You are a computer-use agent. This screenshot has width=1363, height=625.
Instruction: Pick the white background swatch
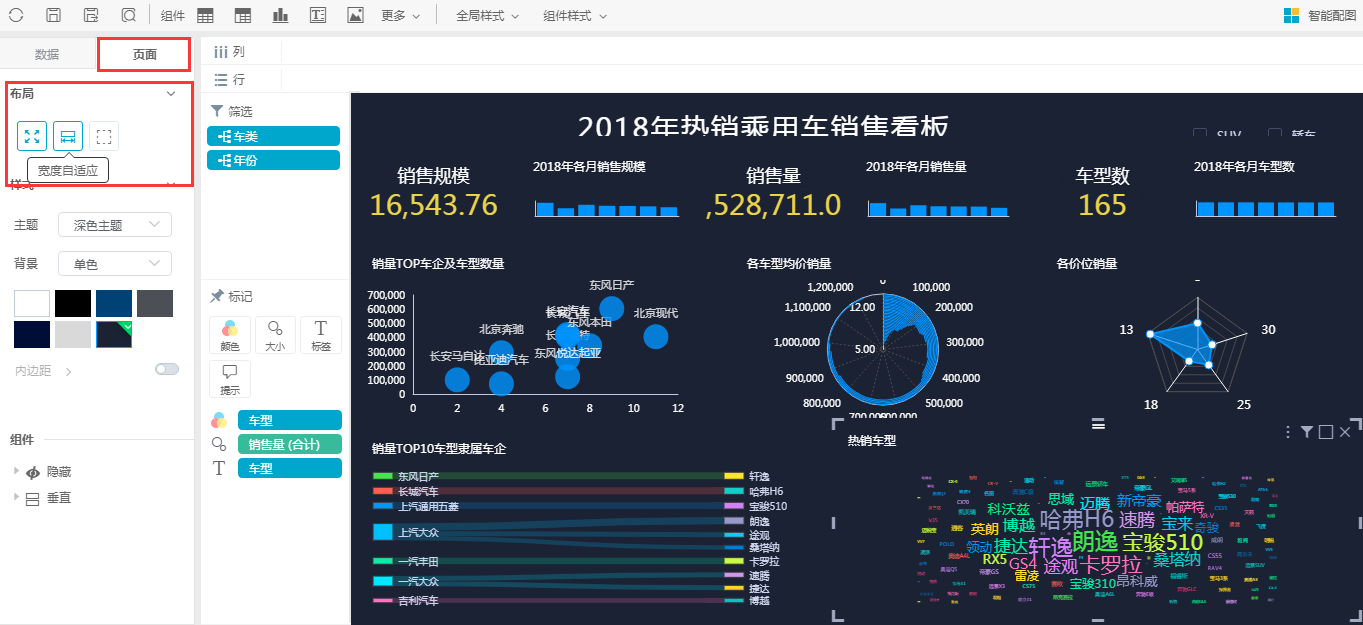pyautogui.click(x=32, y=303)
